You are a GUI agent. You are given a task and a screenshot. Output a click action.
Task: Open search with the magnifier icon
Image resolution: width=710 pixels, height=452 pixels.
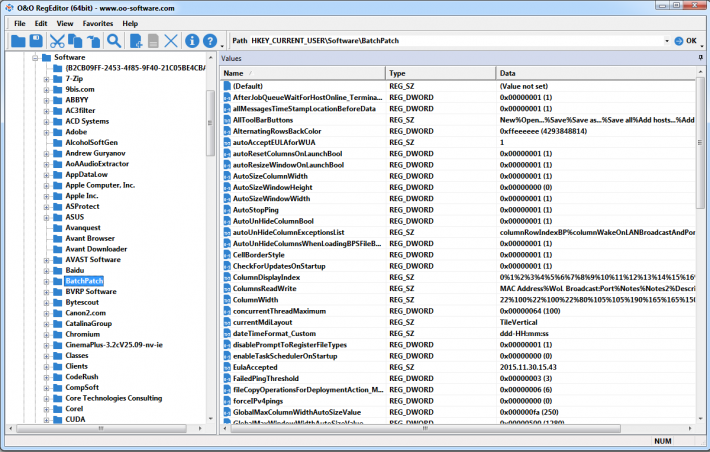point(114,41)
